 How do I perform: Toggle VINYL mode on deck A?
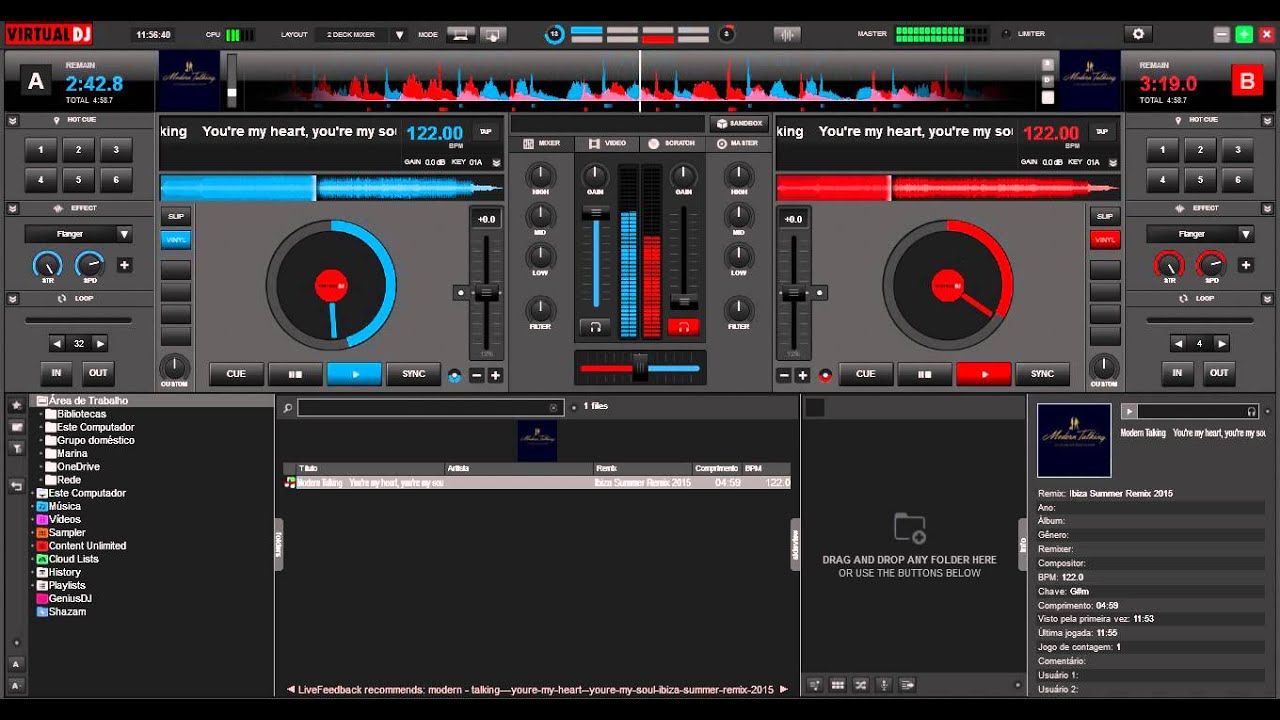click(x=176, y=240)
